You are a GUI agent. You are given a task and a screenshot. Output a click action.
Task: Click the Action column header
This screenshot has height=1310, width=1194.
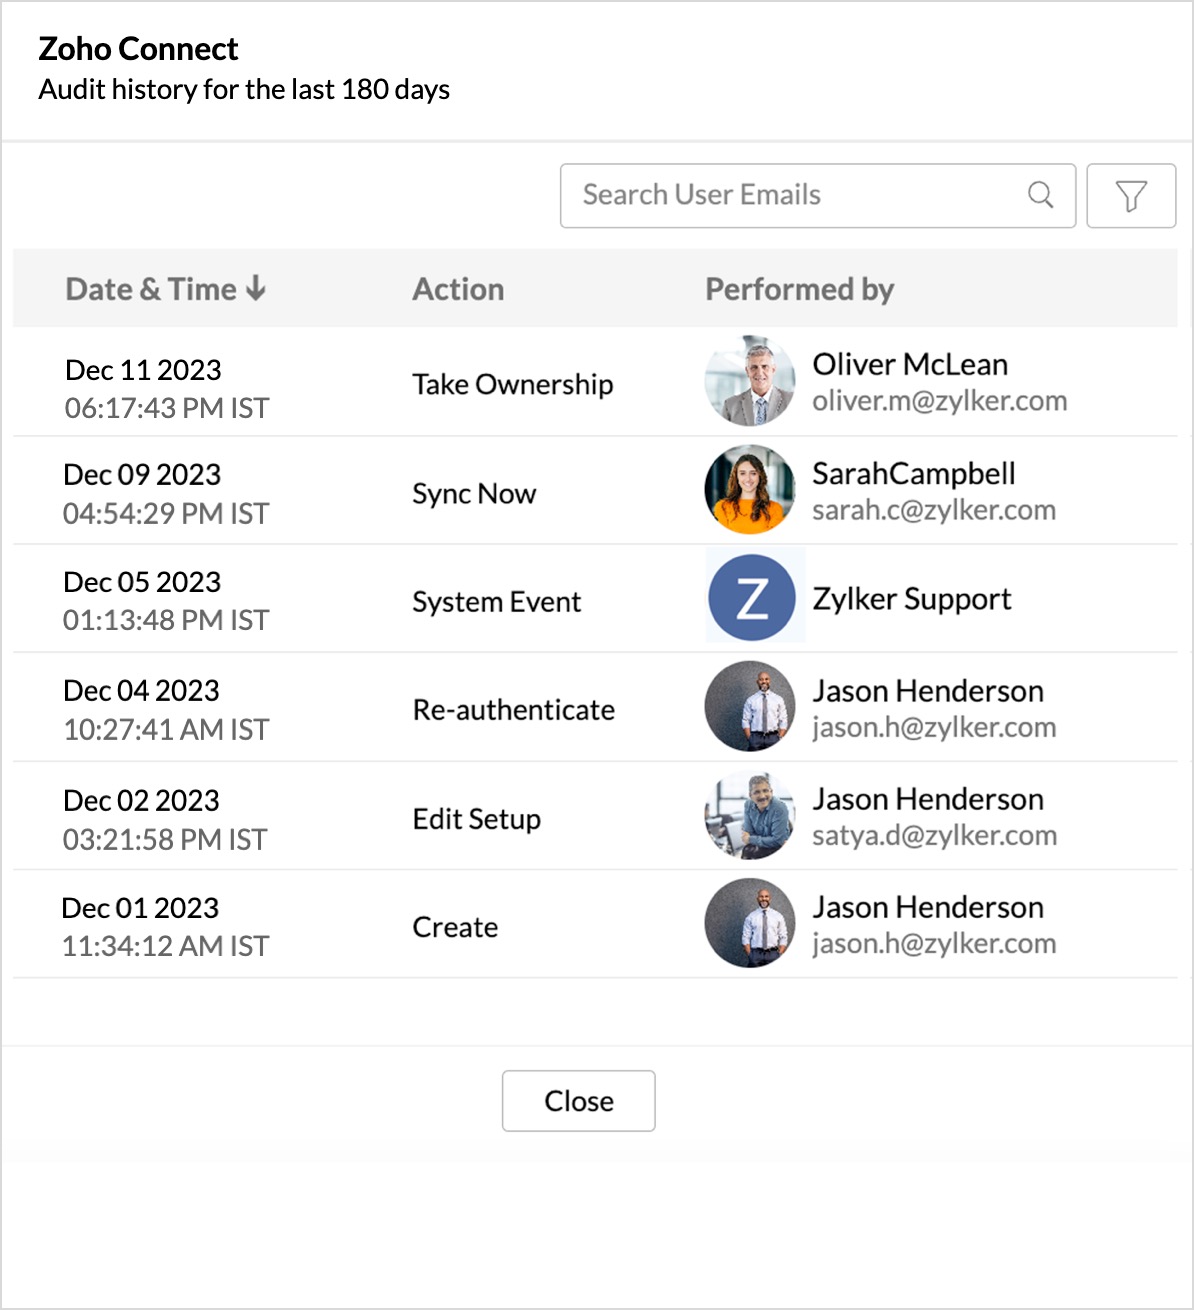458,289
